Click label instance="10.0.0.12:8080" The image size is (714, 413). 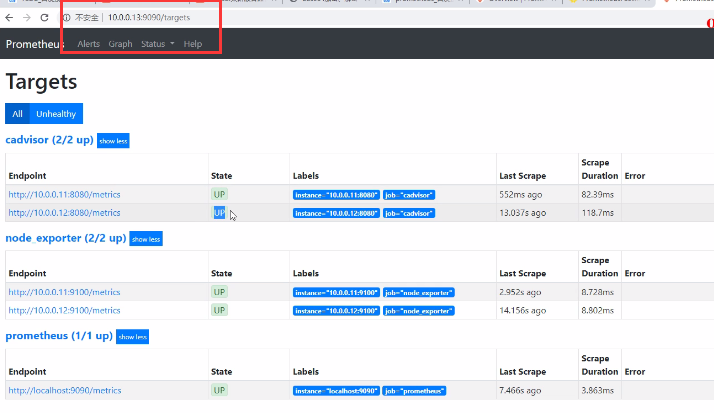tap(336, 213)
